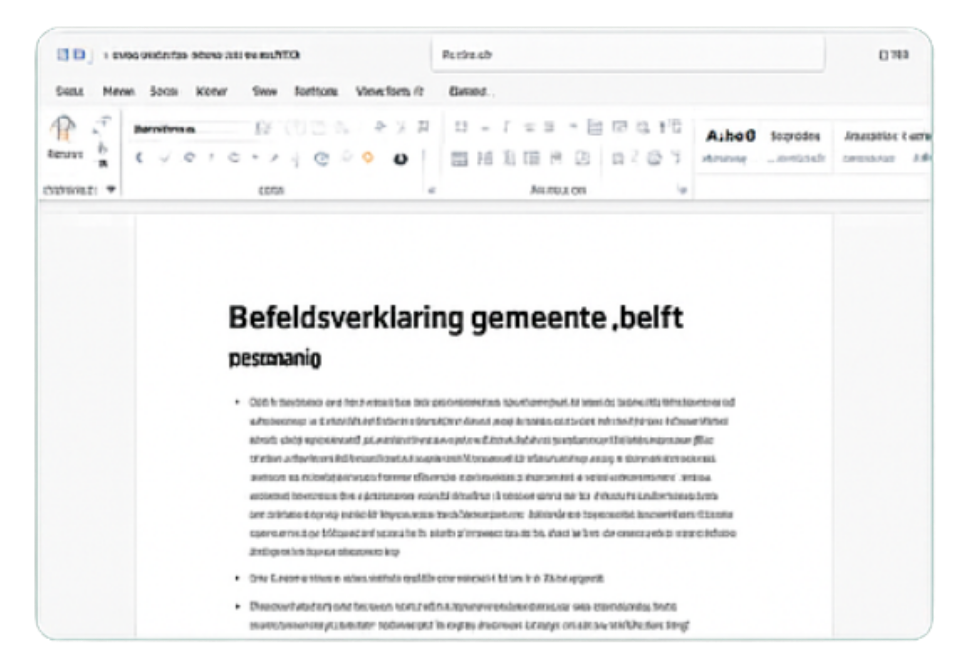Open the paragraph group's dialog launcher arrow

point(683,188)
